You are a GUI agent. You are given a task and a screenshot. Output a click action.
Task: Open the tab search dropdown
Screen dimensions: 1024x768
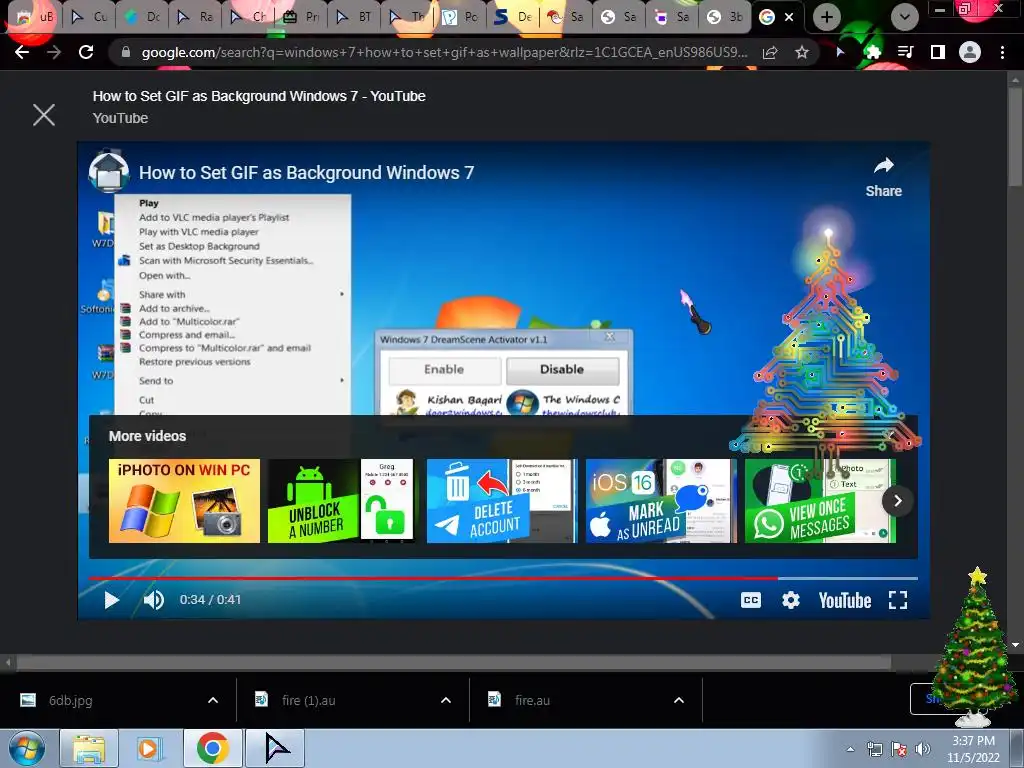coord(904,17)
